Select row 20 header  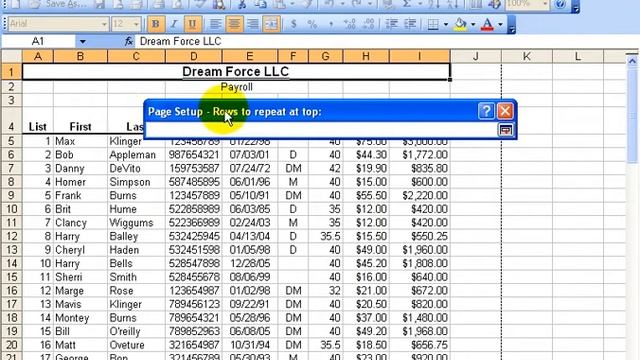pyautogui.click(x=11, y=345)
